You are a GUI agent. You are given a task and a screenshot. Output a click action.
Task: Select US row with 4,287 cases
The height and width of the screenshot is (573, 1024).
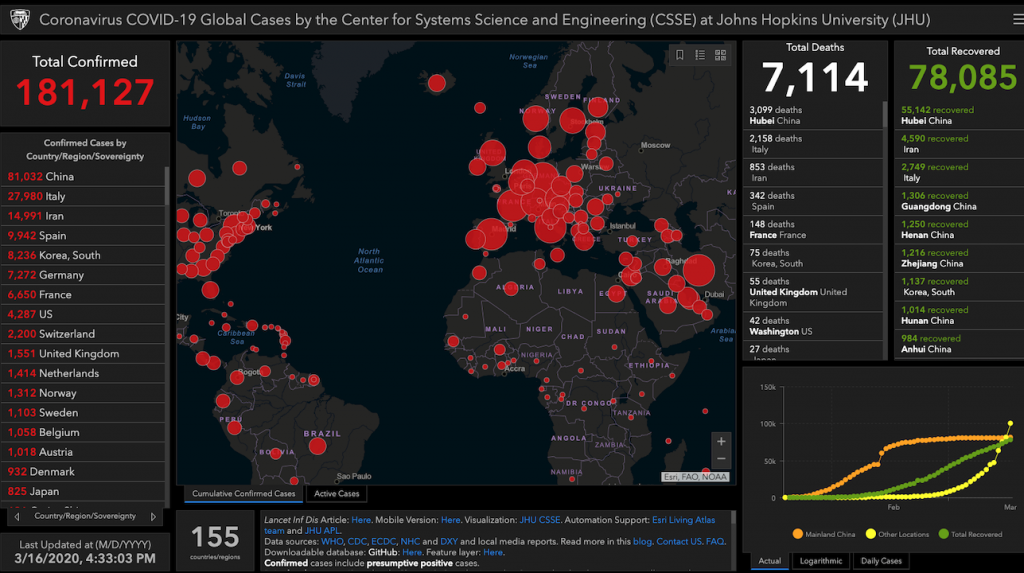pyautogui.click(x=83, y=314)
